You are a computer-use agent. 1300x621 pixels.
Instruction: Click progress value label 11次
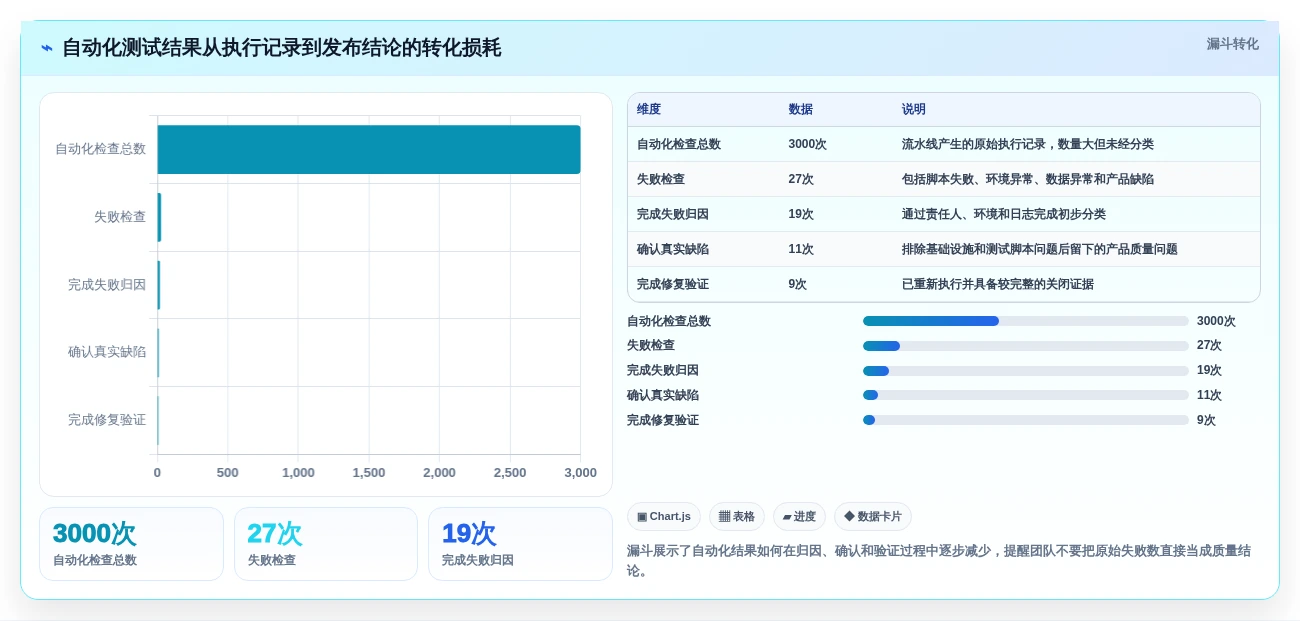click(1209, 395)
